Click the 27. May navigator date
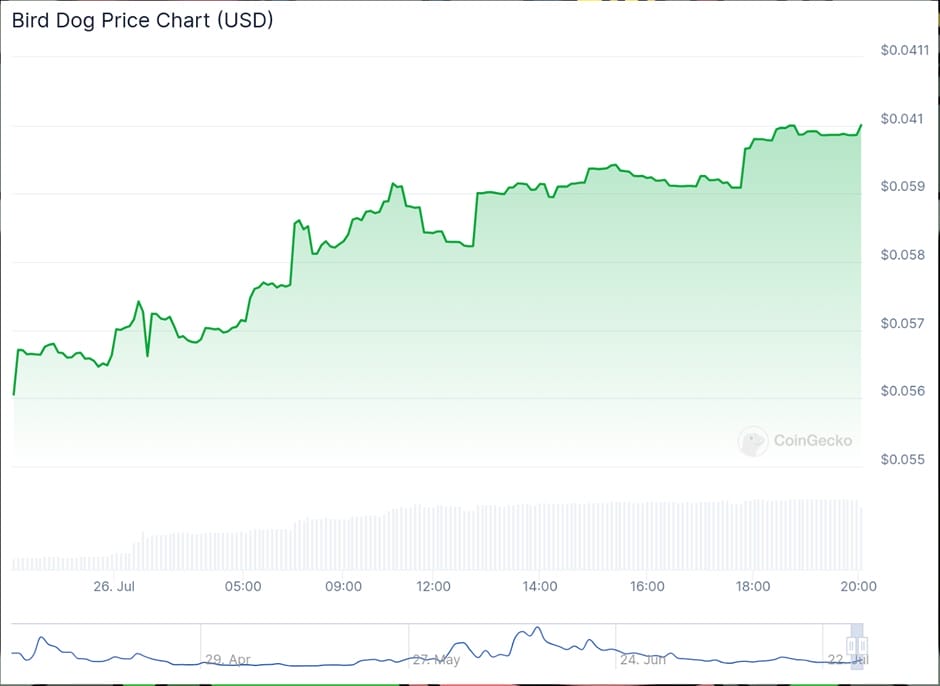Image resolution: width=940 pixels, height=686 pixels. point(436,660)
